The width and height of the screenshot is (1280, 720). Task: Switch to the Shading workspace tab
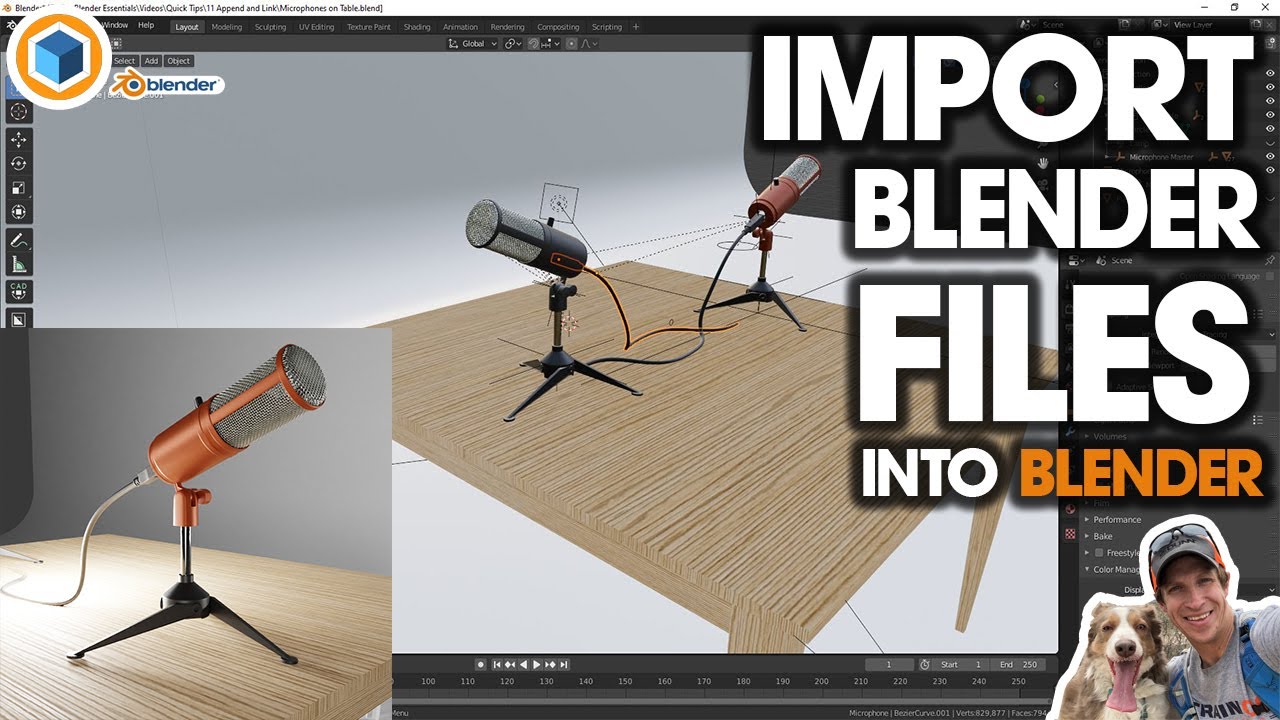click(417, 27)
